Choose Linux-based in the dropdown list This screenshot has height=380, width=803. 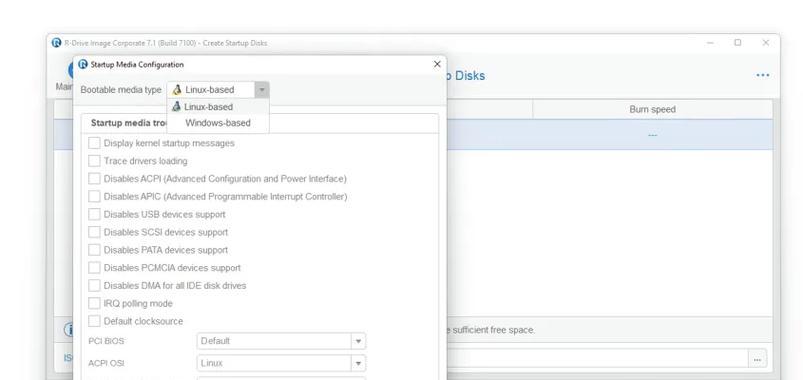click(218, 107)
